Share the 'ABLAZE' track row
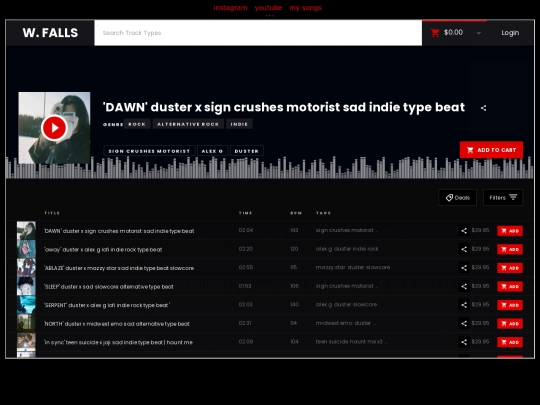The width and height of the screenshot is (540, 405). coord(464,268)
